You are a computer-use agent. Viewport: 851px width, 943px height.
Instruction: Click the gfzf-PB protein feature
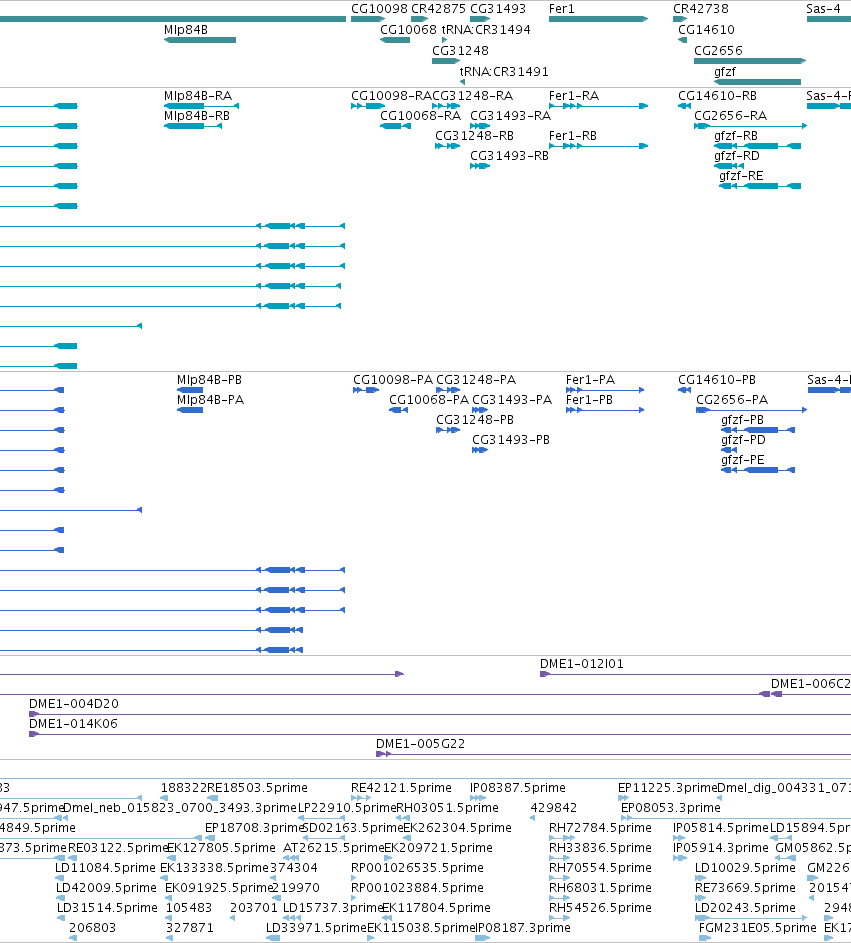tap(758, 430)
